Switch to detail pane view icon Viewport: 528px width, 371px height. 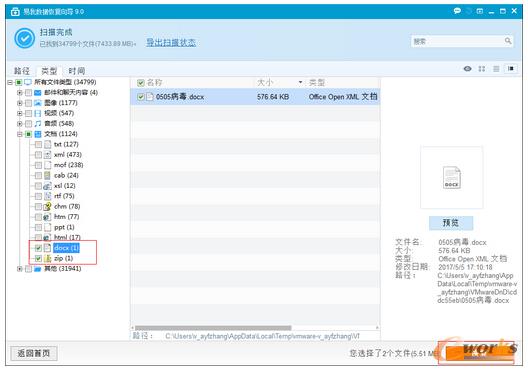tap(511, 69)
